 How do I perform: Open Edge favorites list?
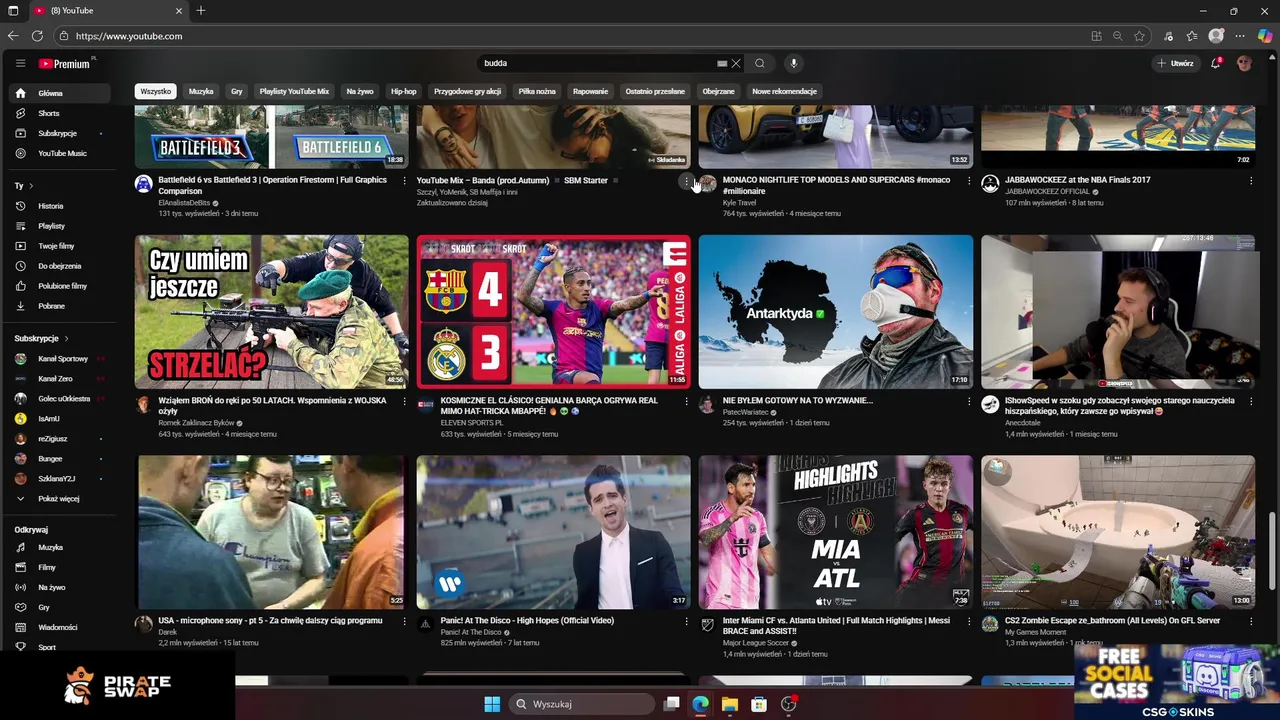point(1192,36)
